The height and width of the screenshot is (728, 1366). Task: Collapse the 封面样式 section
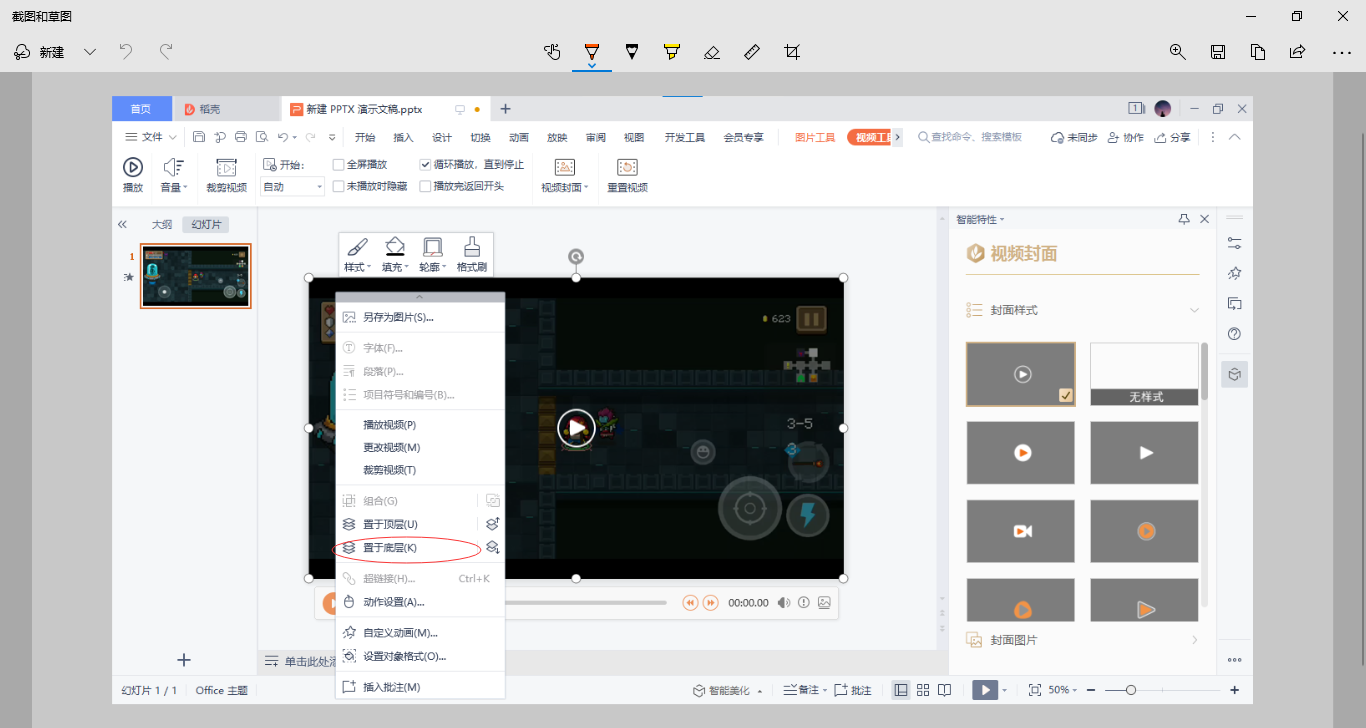click(1194, 311)
